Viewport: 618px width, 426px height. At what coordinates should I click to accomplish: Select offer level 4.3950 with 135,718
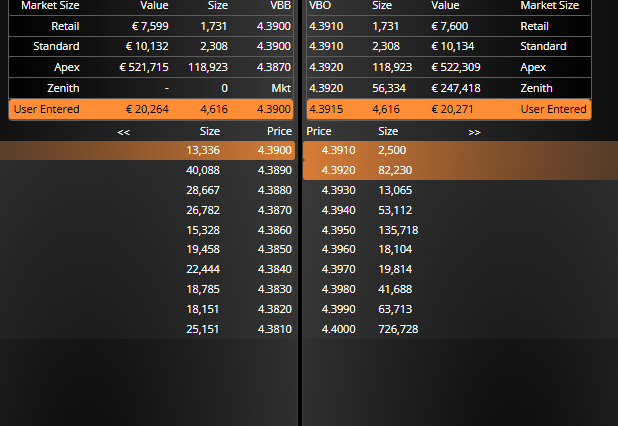tap(460, 230)
